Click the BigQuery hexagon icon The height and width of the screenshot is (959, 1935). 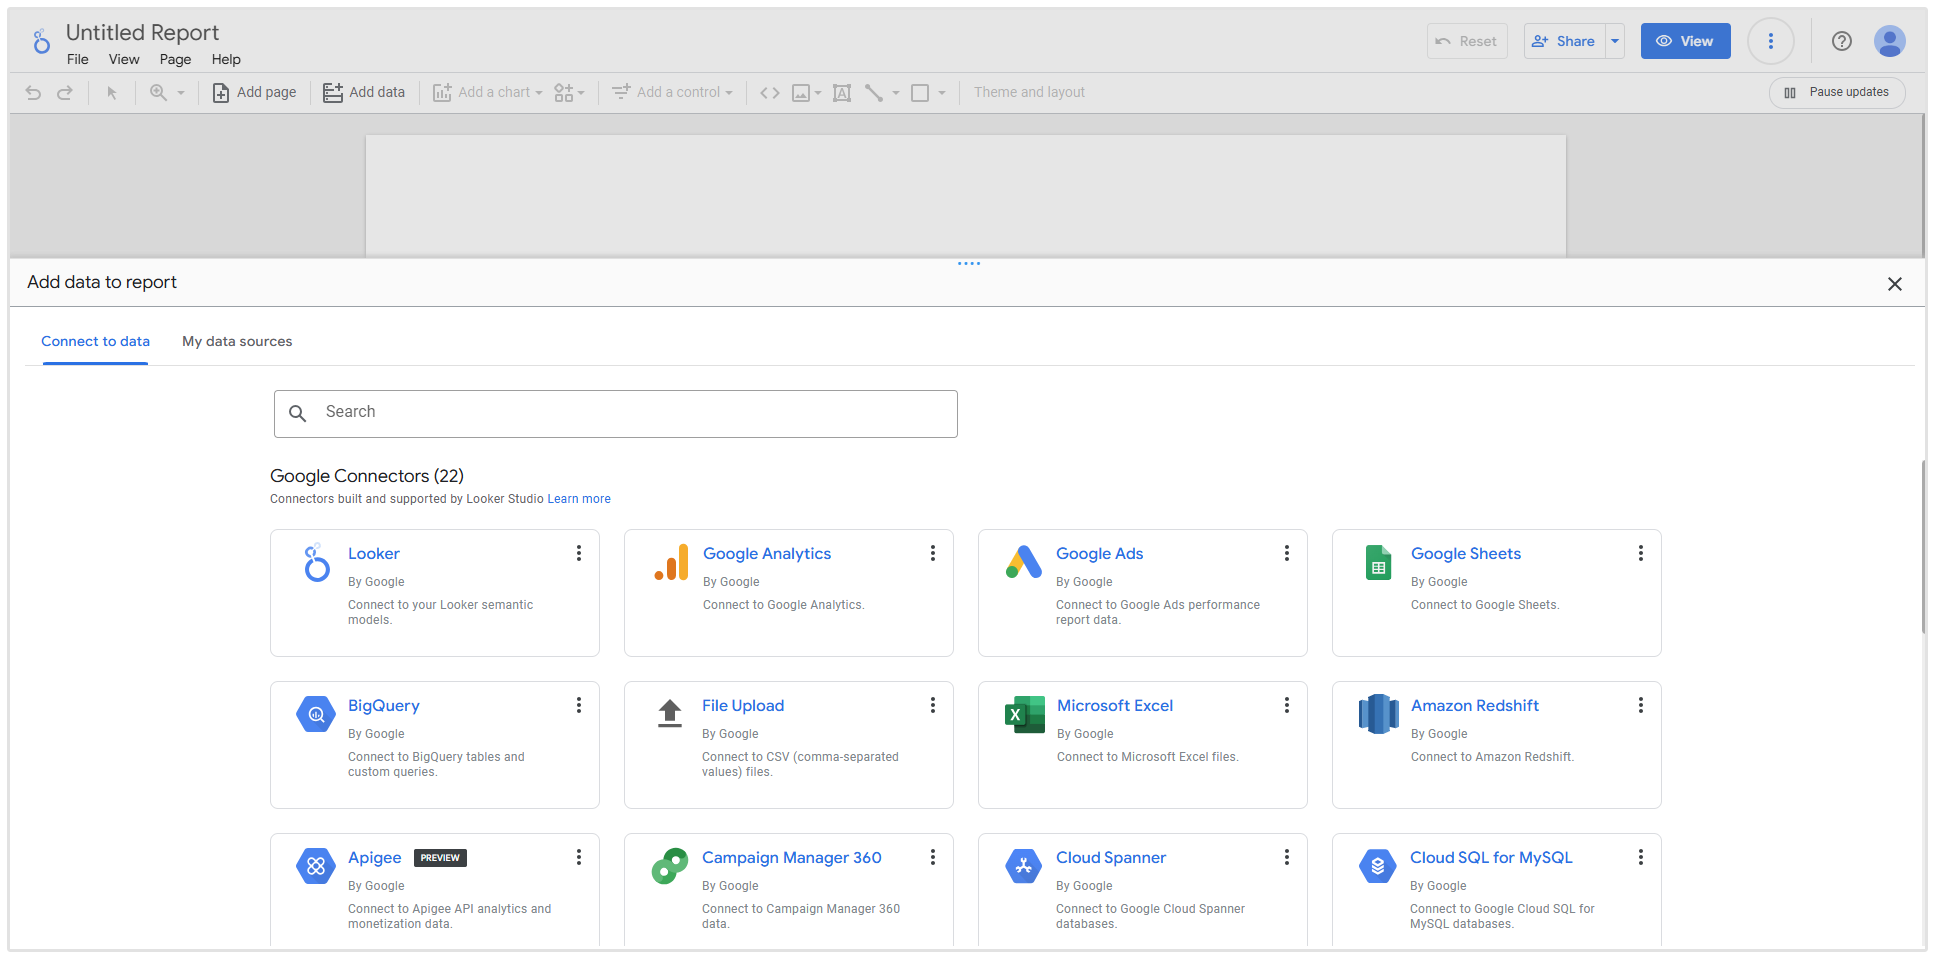316,714
